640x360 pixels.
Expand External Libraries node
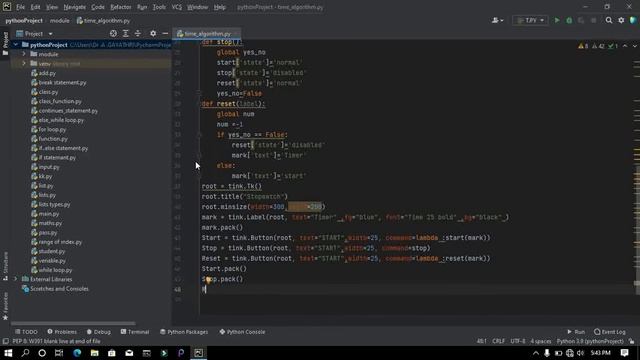[16, 279]
